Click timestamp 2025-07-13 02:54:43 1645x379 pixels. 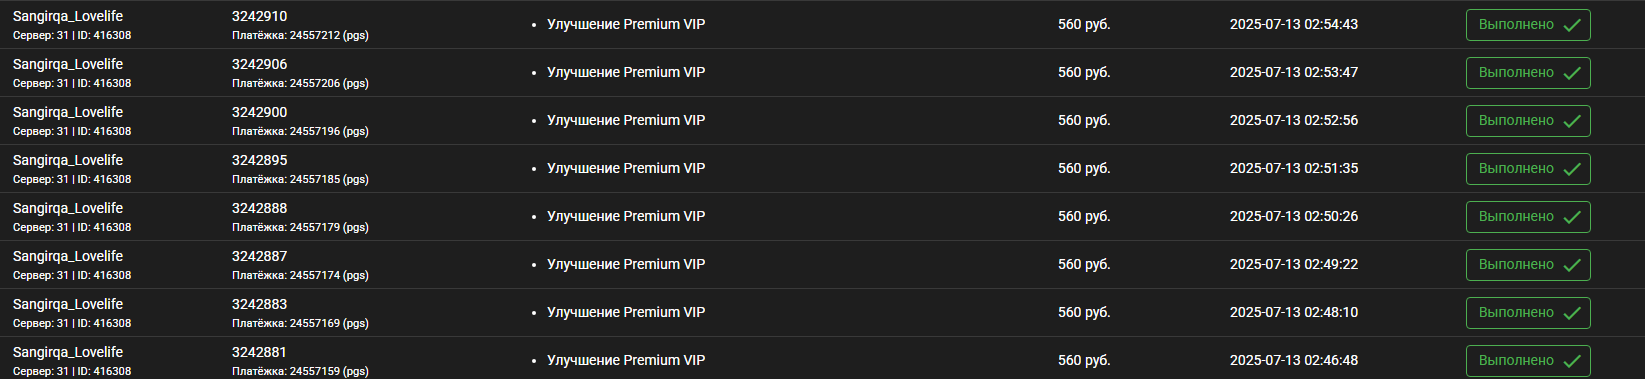point(1294,24)
